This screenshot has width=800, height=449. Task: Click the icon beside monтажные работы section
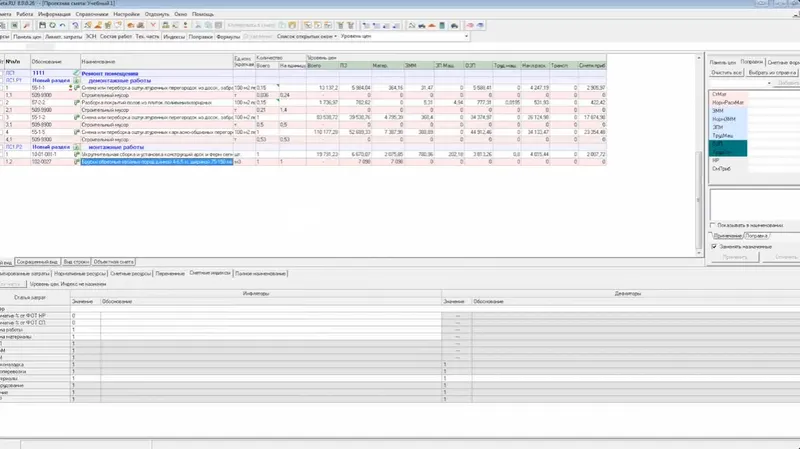point(77,147)
